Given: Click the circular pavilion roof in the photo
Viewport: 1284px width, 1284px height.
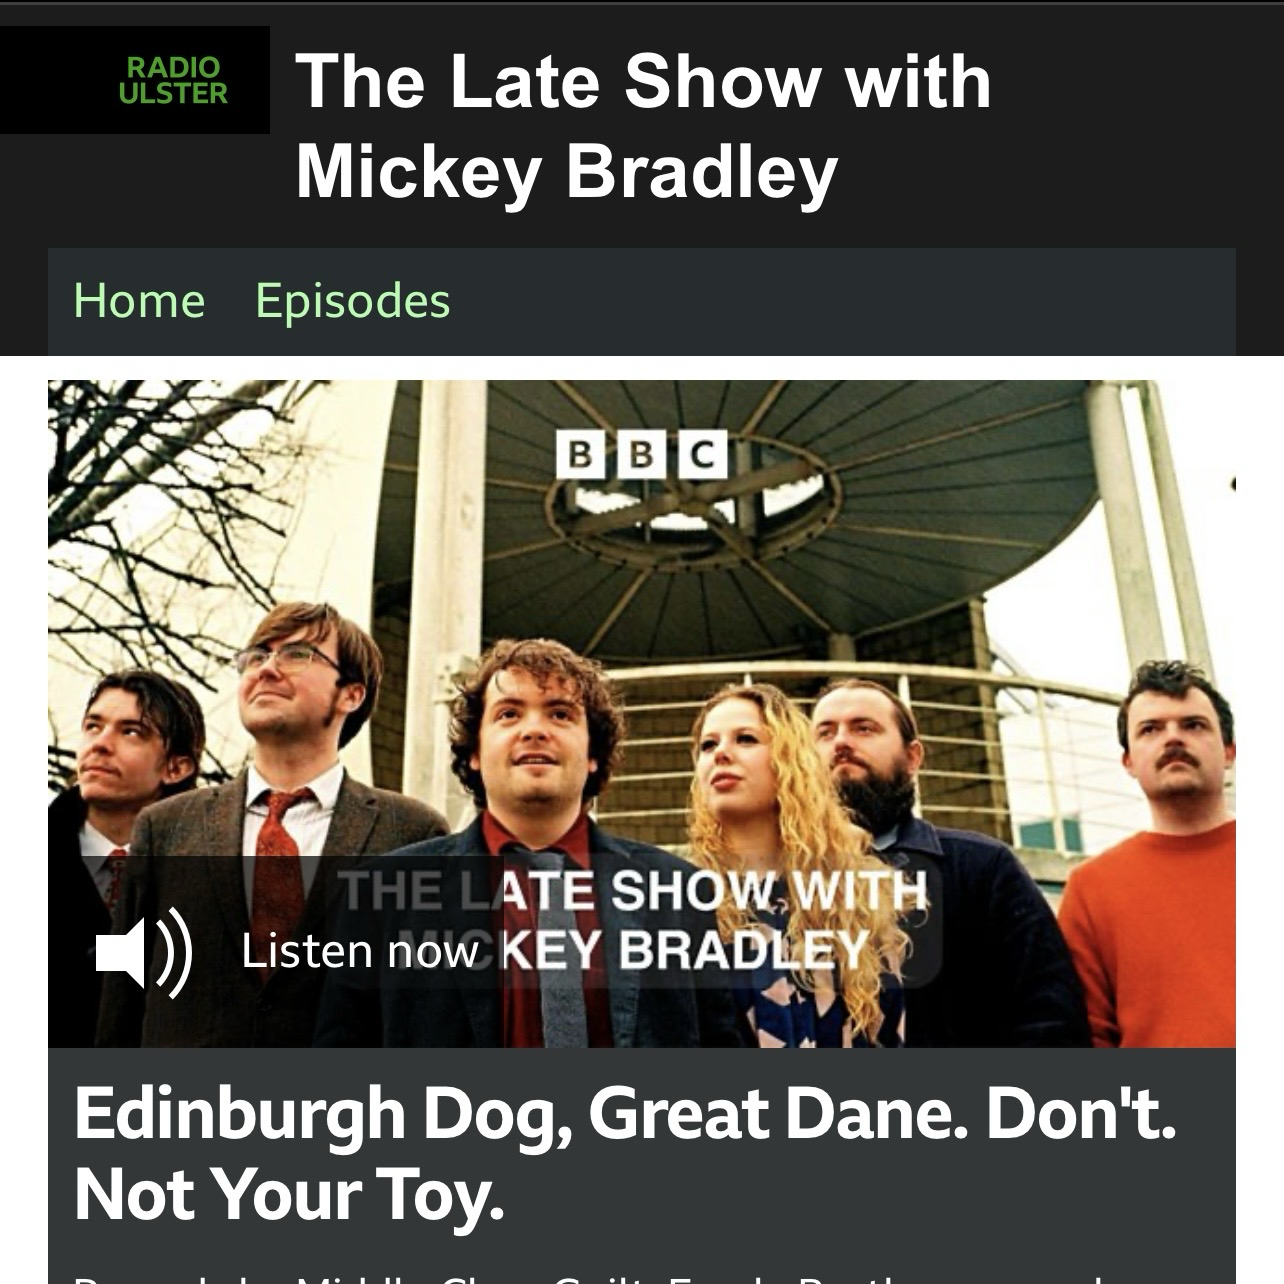Looking at the screenshot, I should (x=760, y=500).
